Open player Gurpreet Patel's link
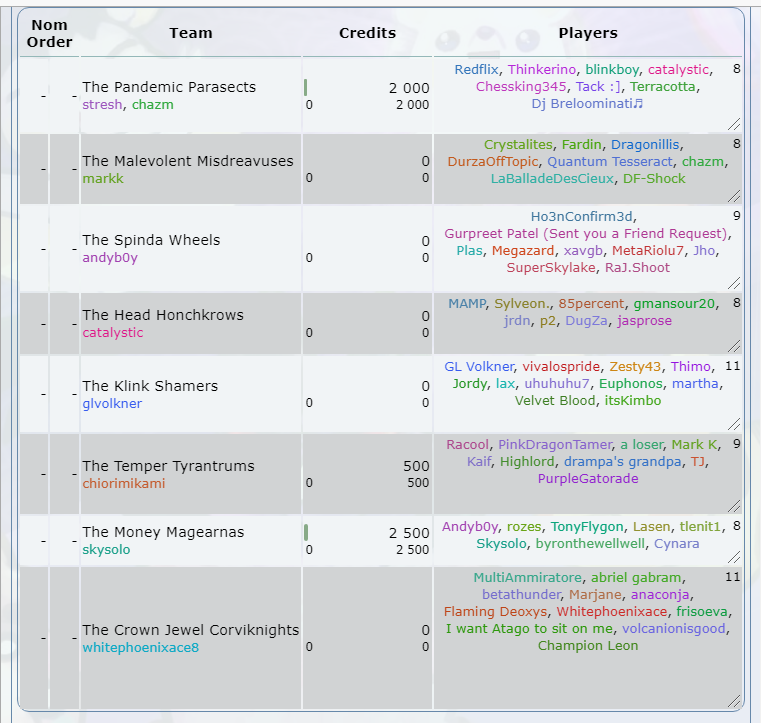 (x=586, y=234)
